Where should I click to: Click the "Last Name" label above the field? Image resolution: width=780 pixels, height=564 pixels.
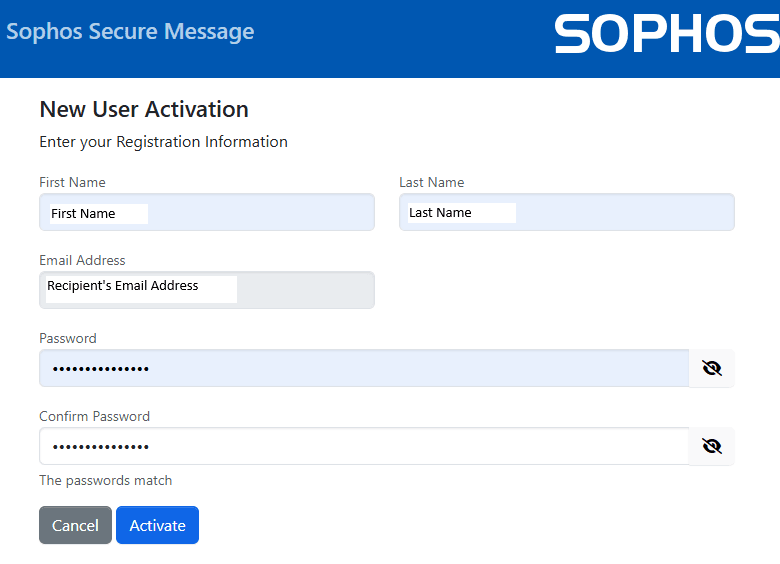[431, 182]
